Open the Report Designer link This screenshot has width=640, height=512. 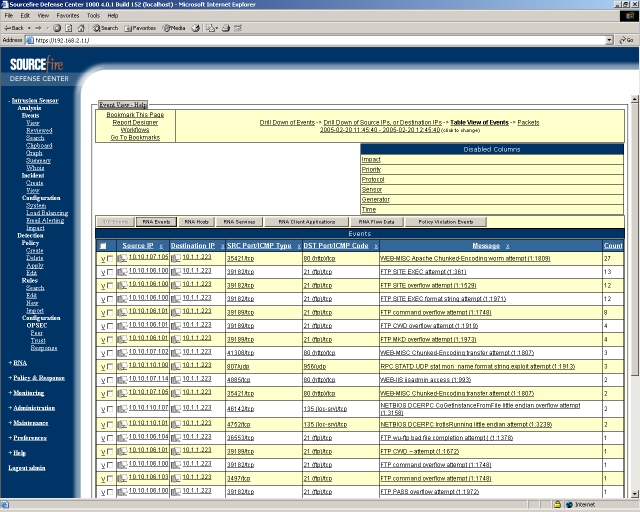coord(135,122)
